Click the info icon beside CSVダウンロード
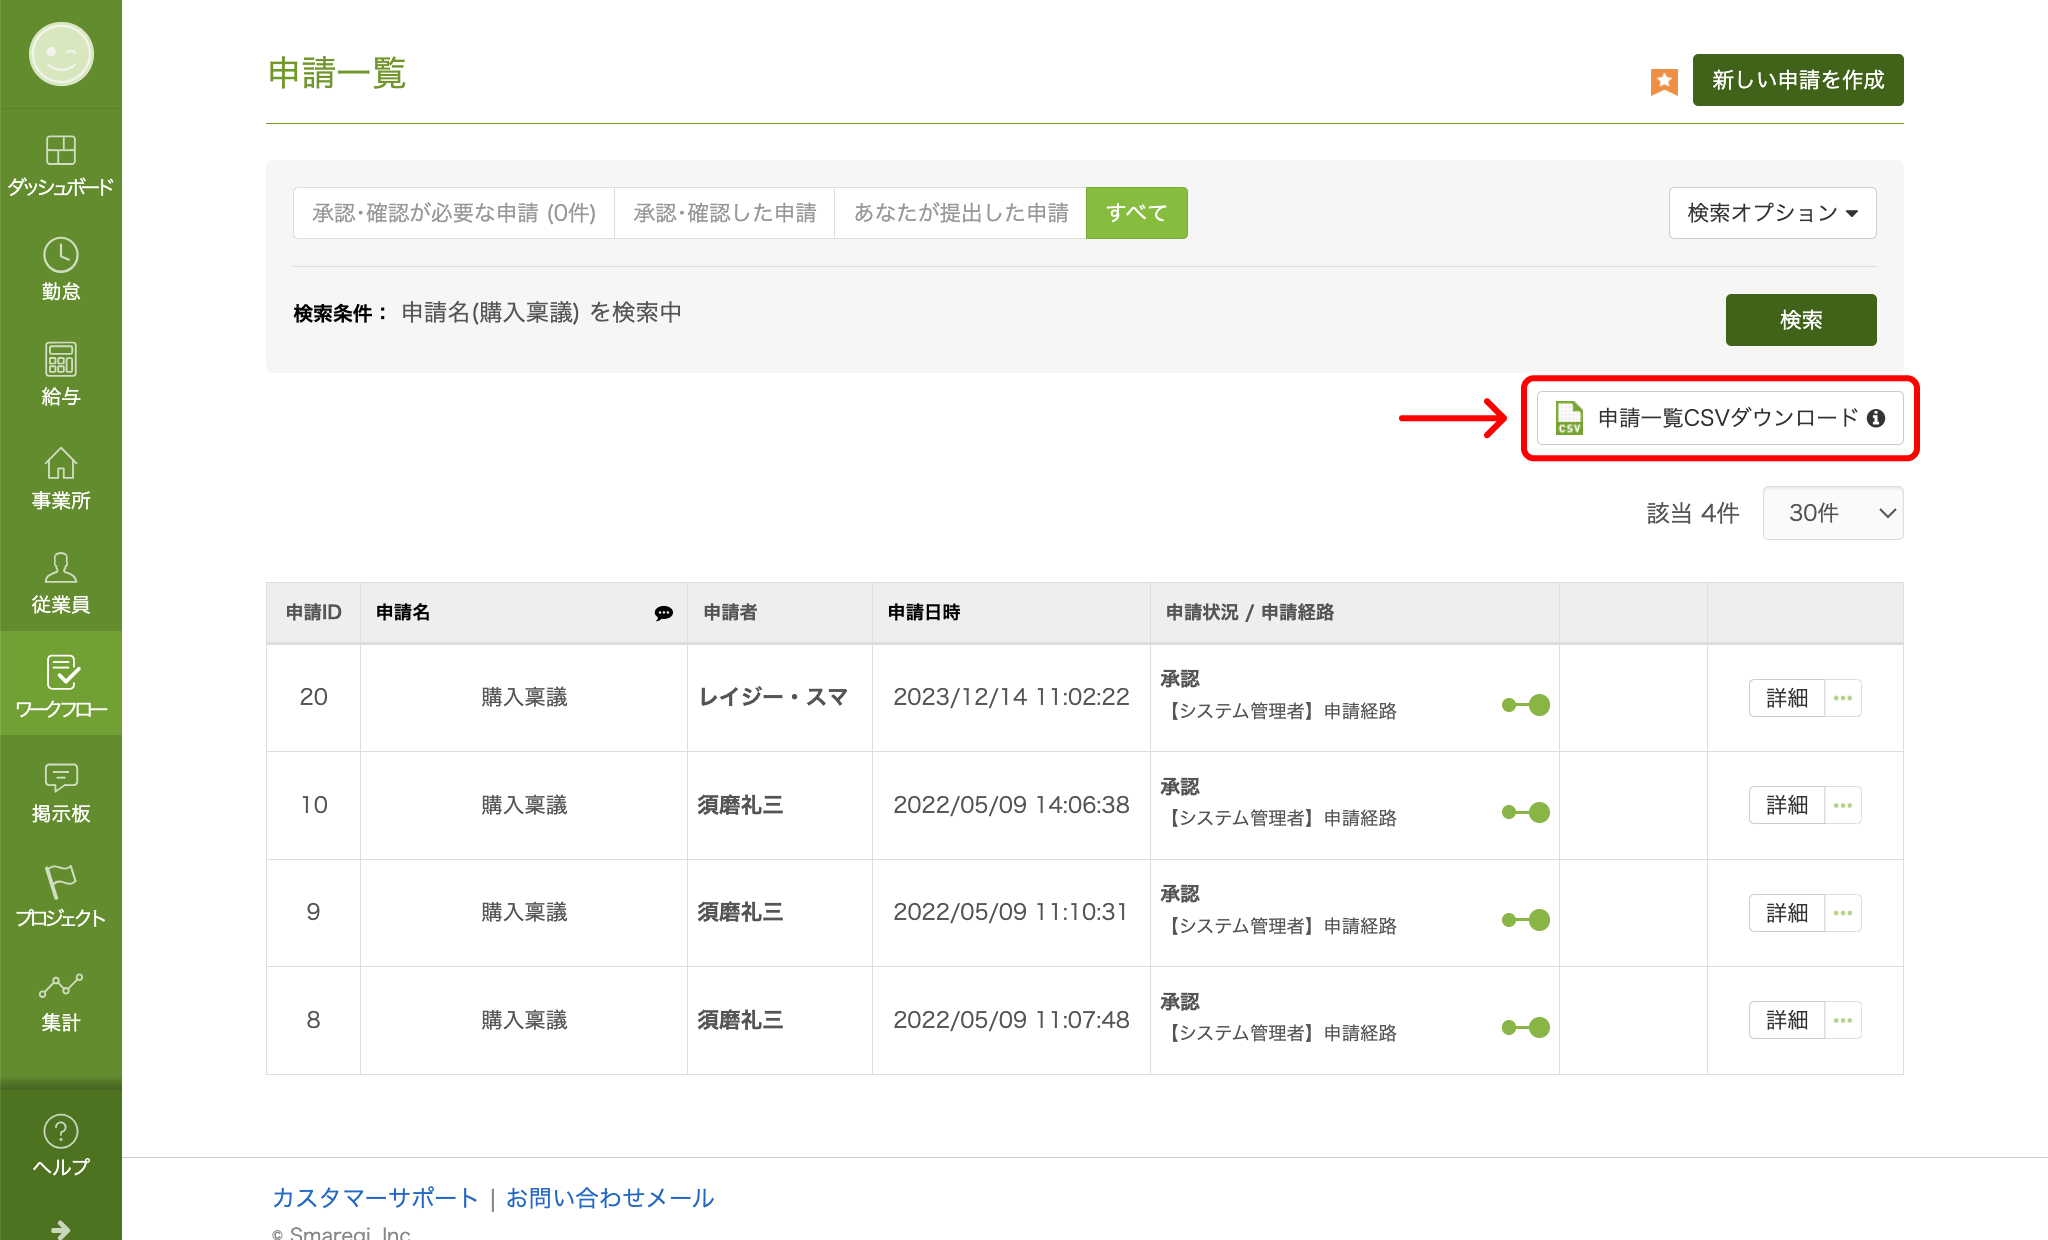The width and height of the screenshot is (2048, 1240). (x=1876, y=418)
